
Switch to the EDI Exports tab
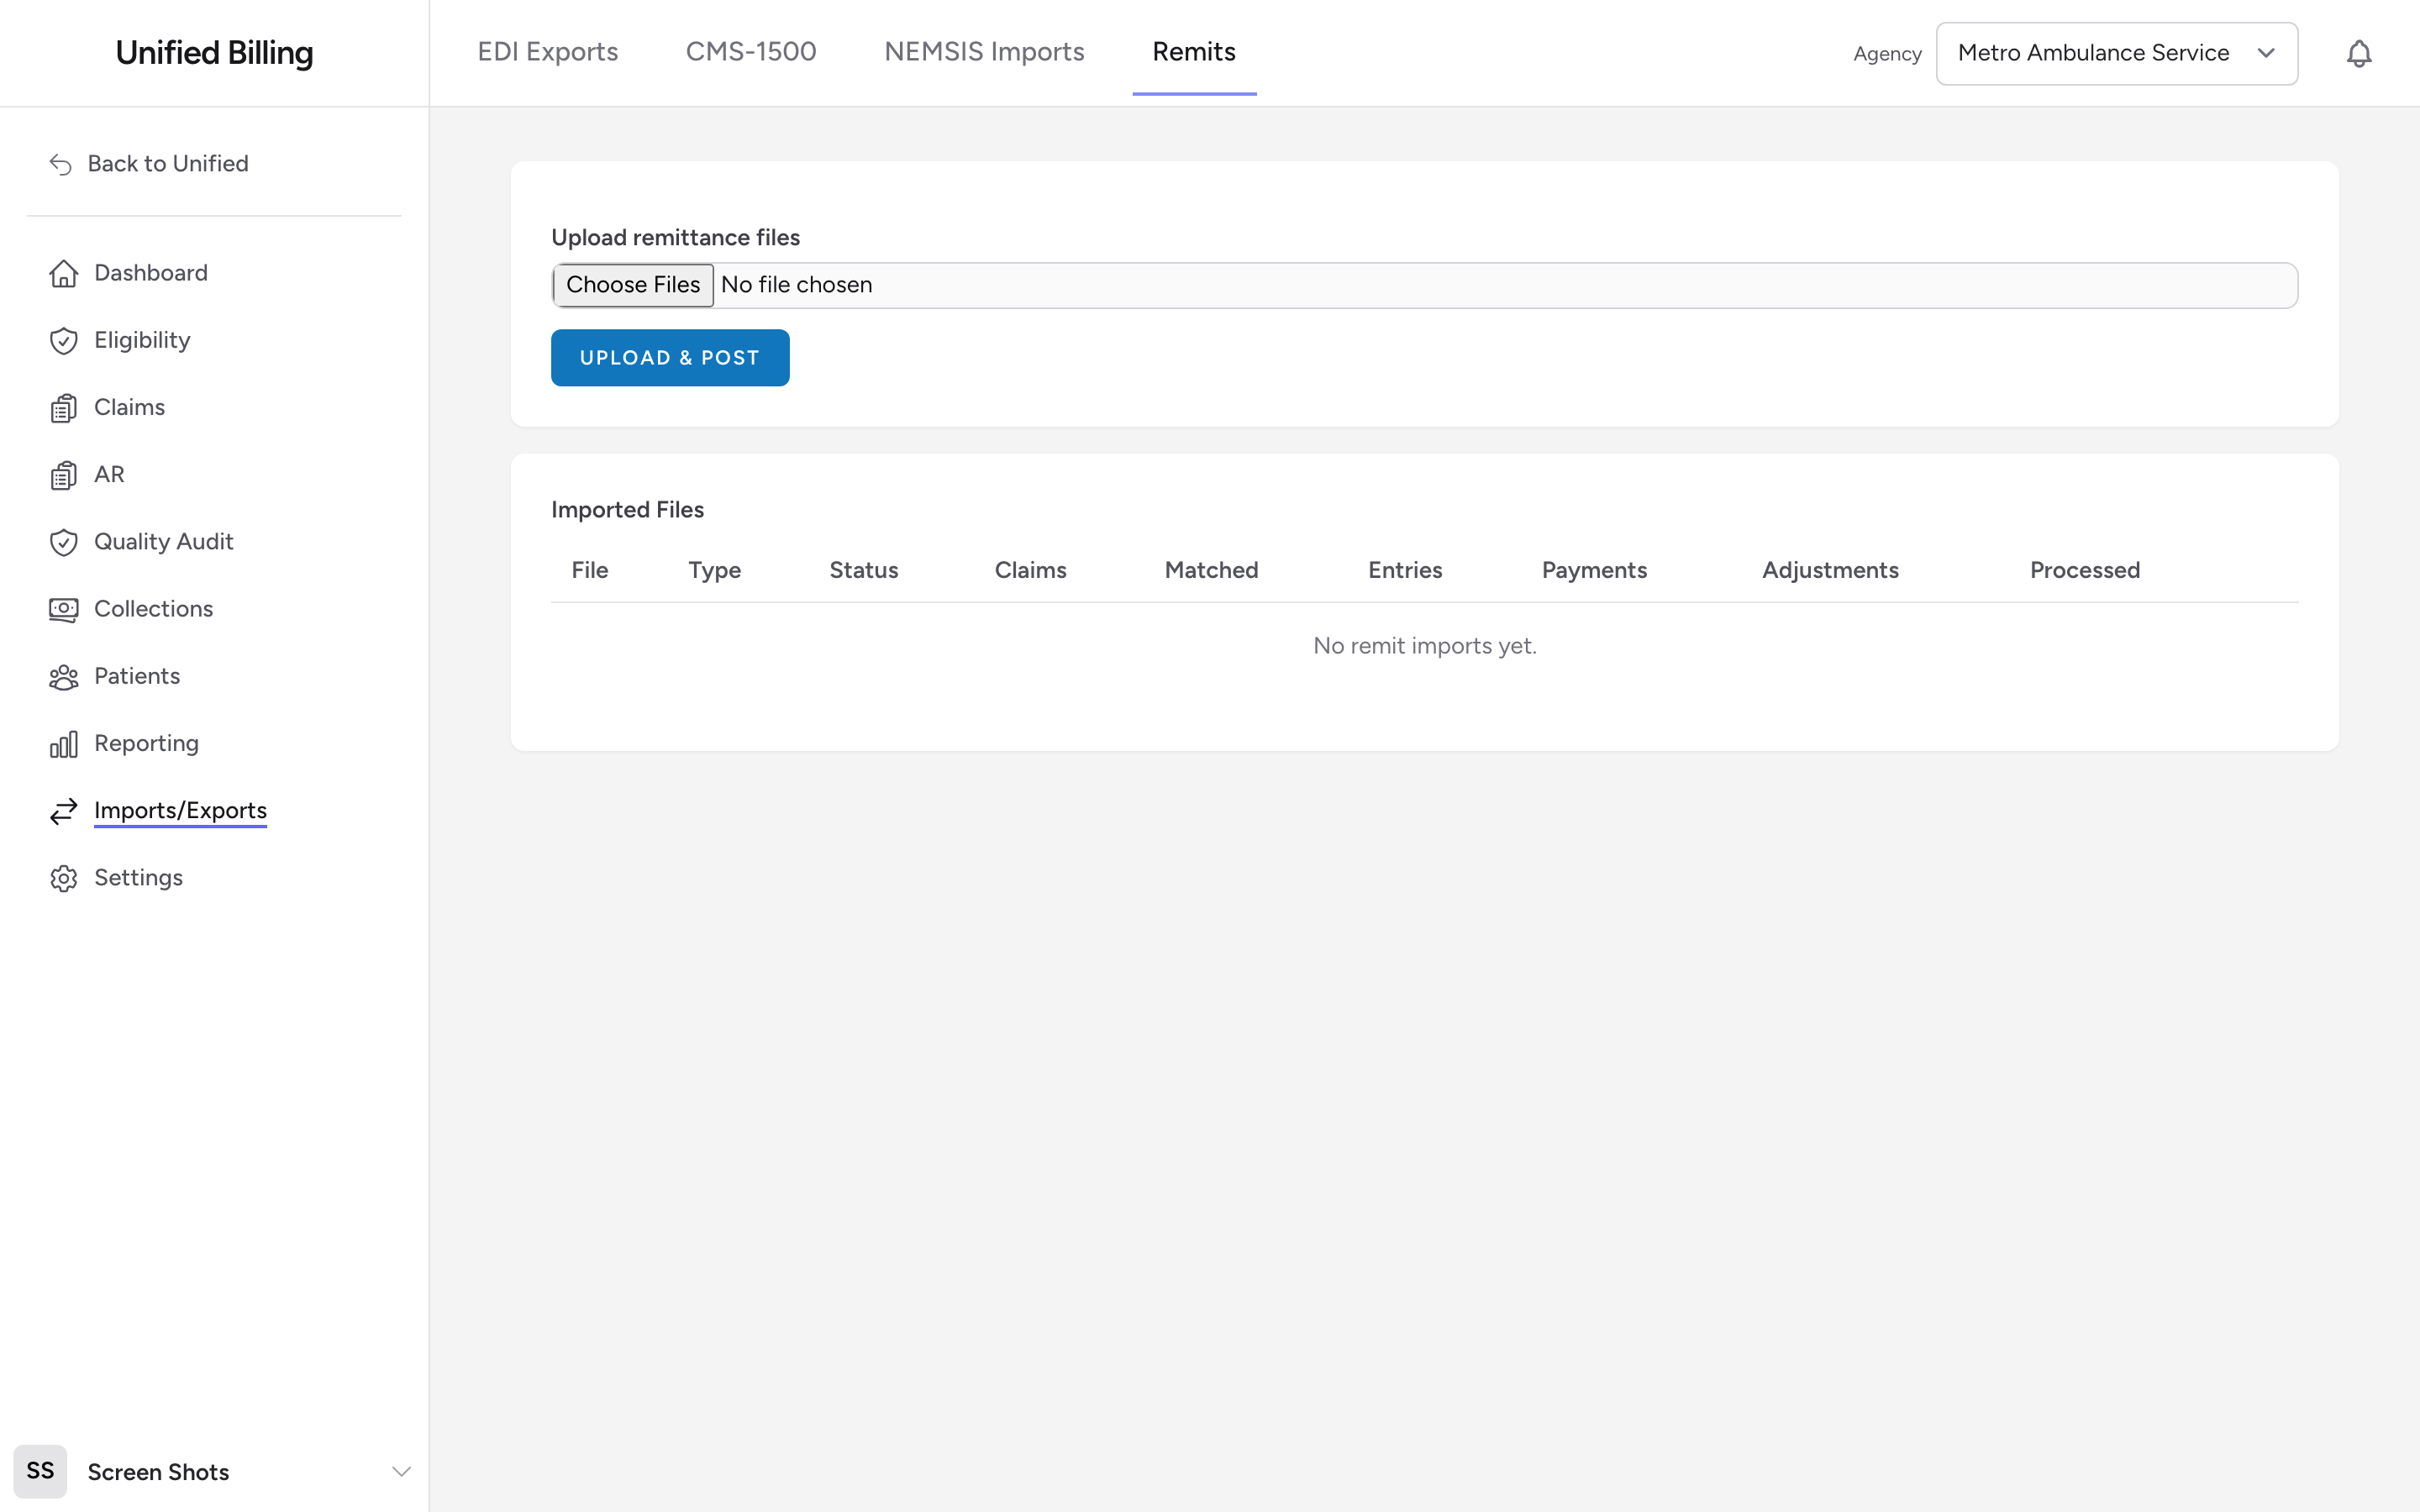[548, 52]
